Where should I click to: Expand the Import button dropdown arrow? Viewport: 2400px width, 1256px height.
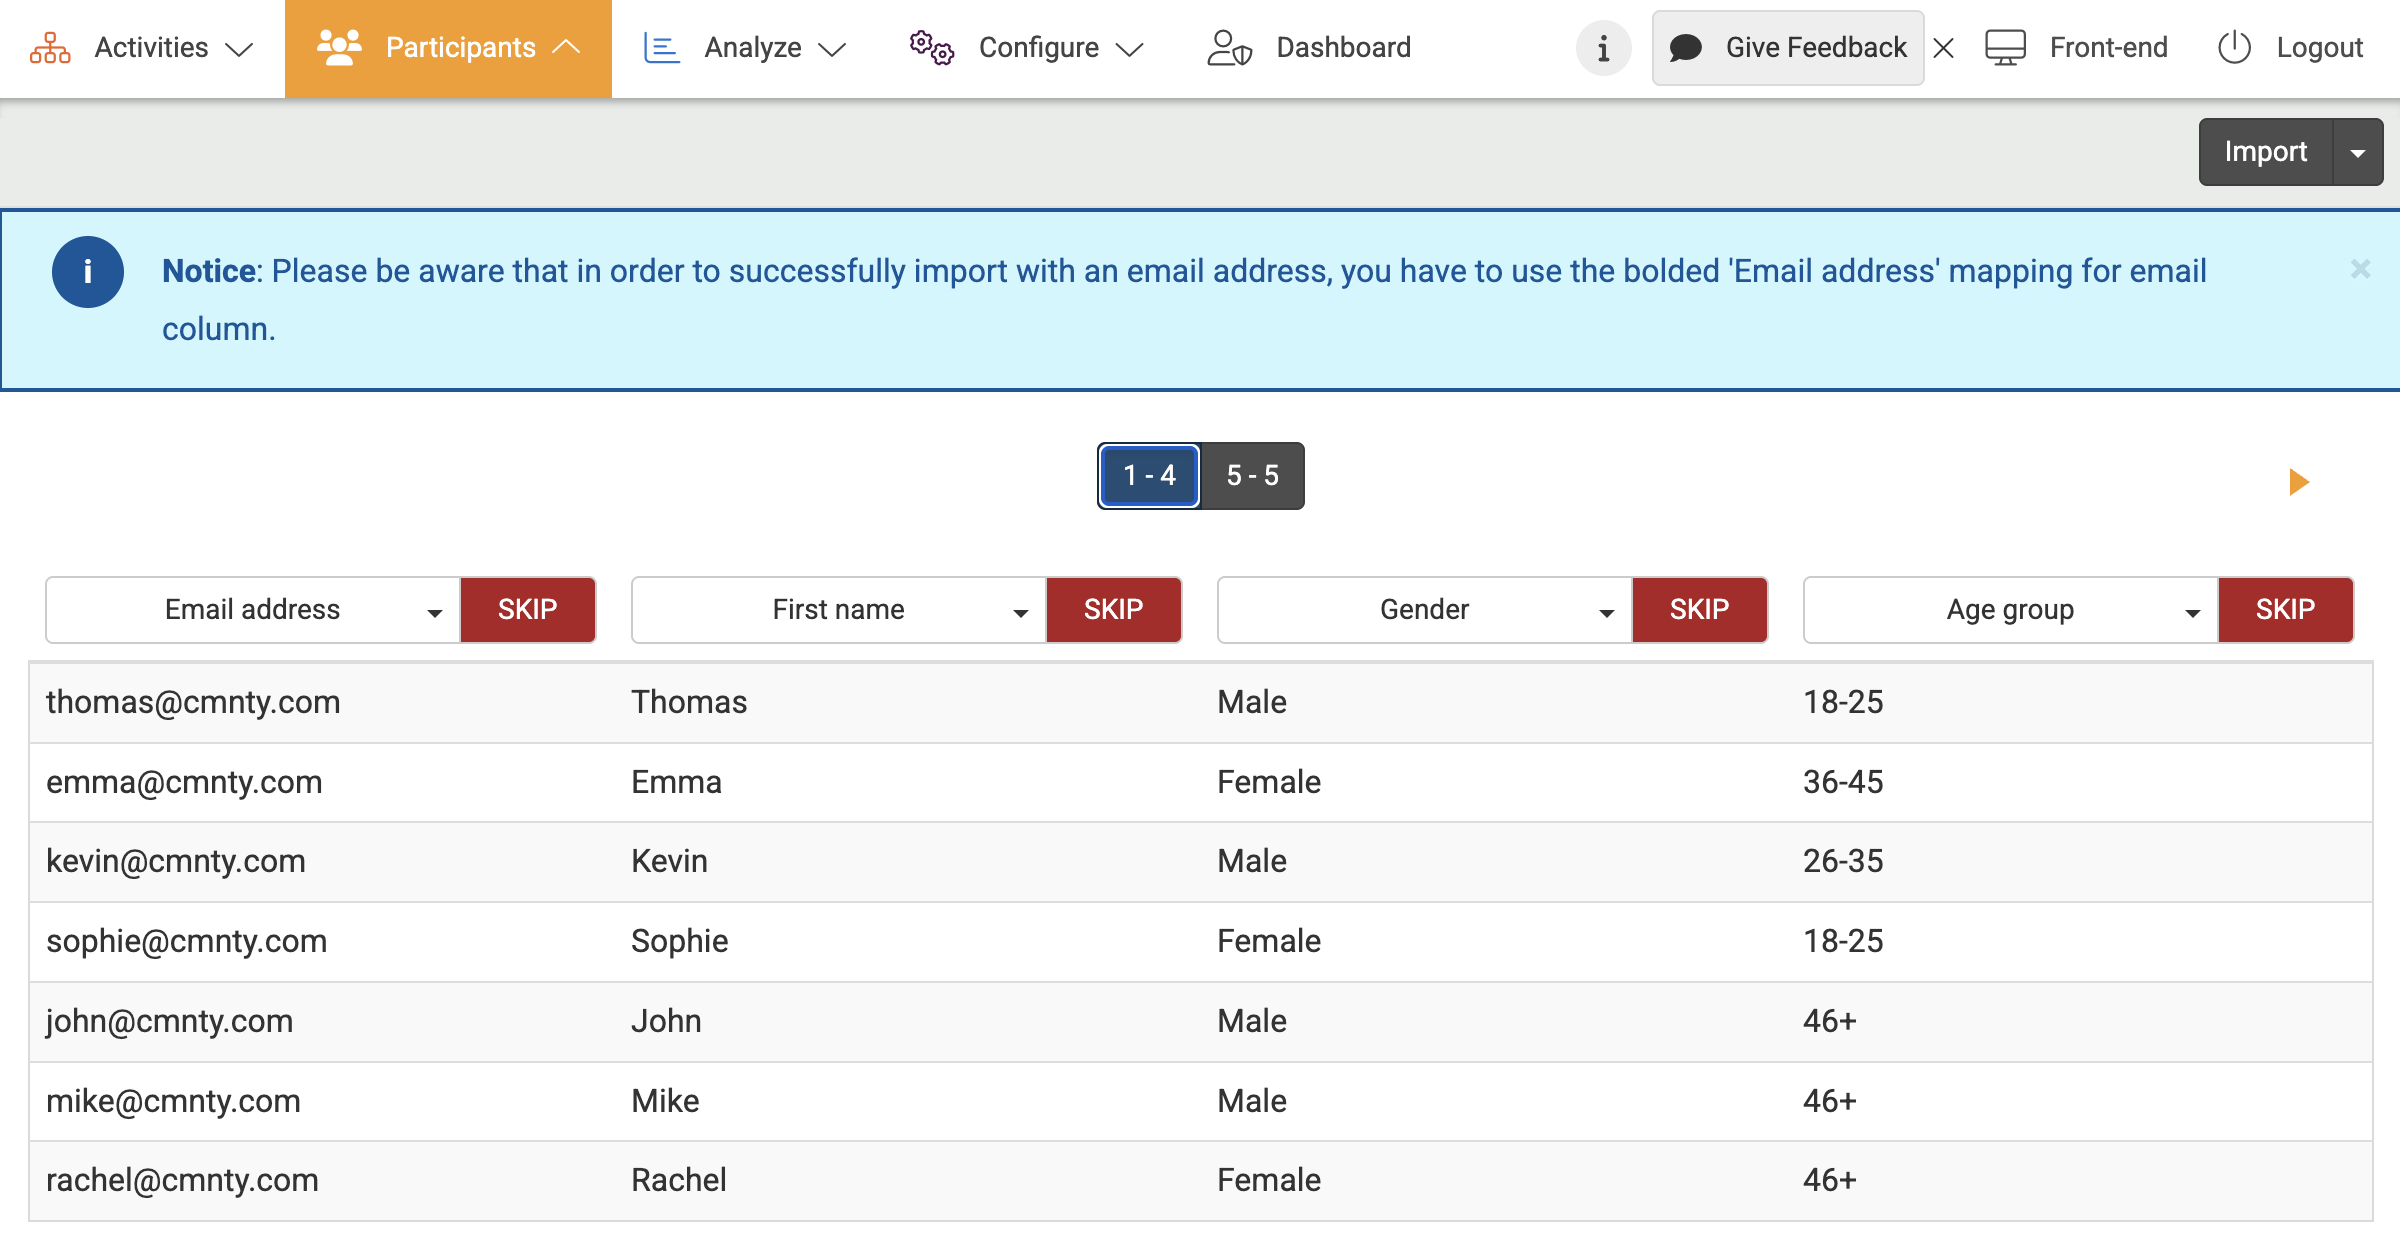click(2358, 153)
